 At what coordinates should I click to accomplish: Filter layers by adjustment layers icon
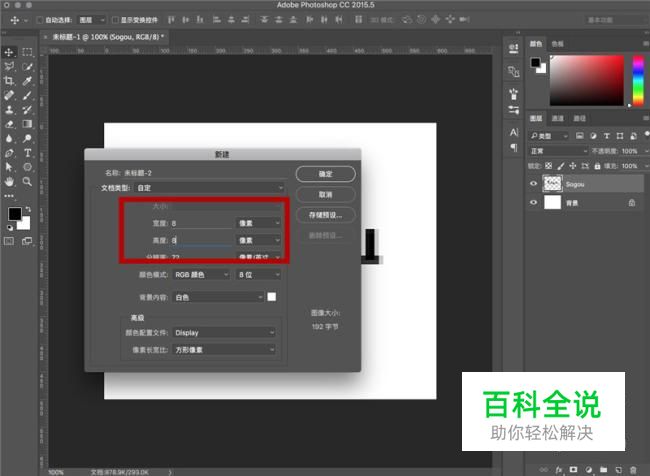593,136
